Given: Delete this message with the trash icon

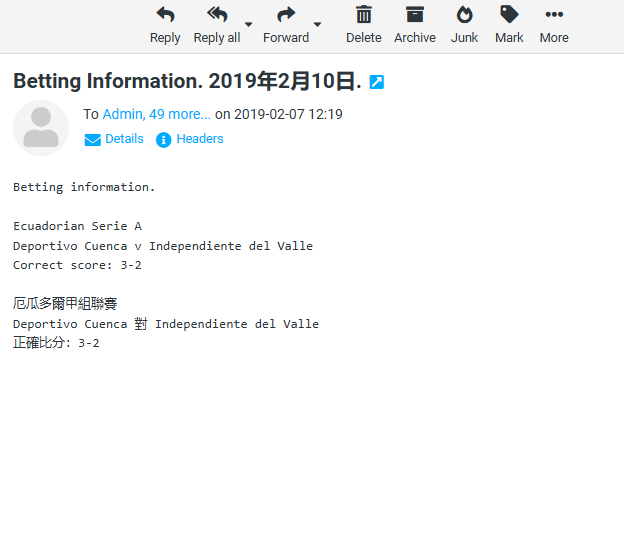Looking at the screenshot, I should (x=364, y=15).
